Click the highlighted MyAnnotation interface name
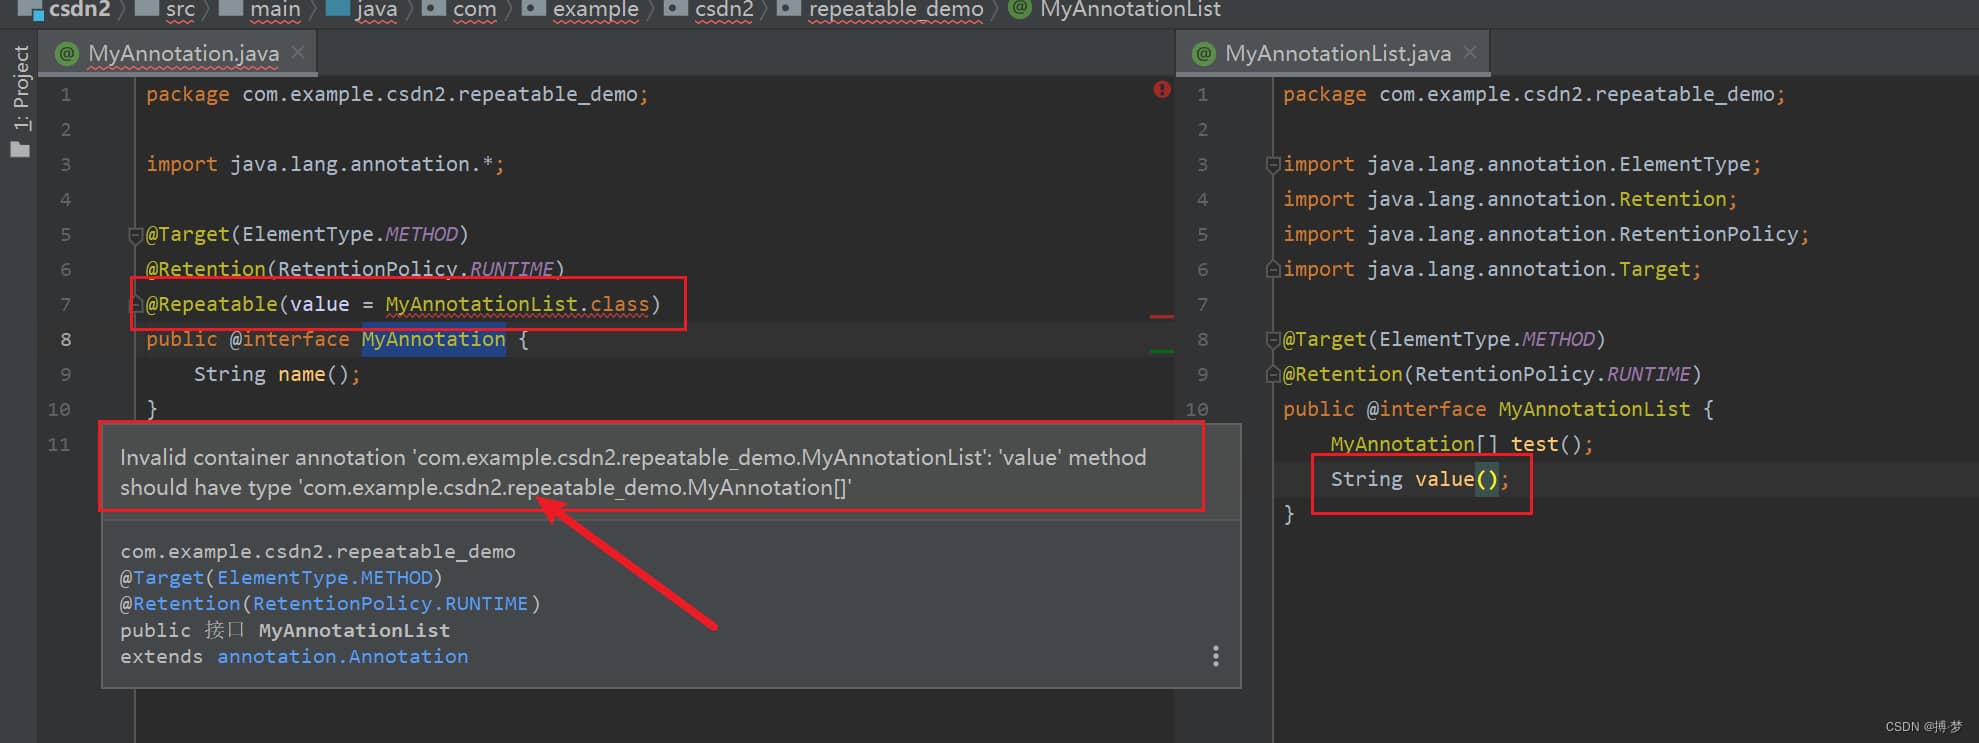Screen dimensions: 1979x743 [x=433, y=339]
